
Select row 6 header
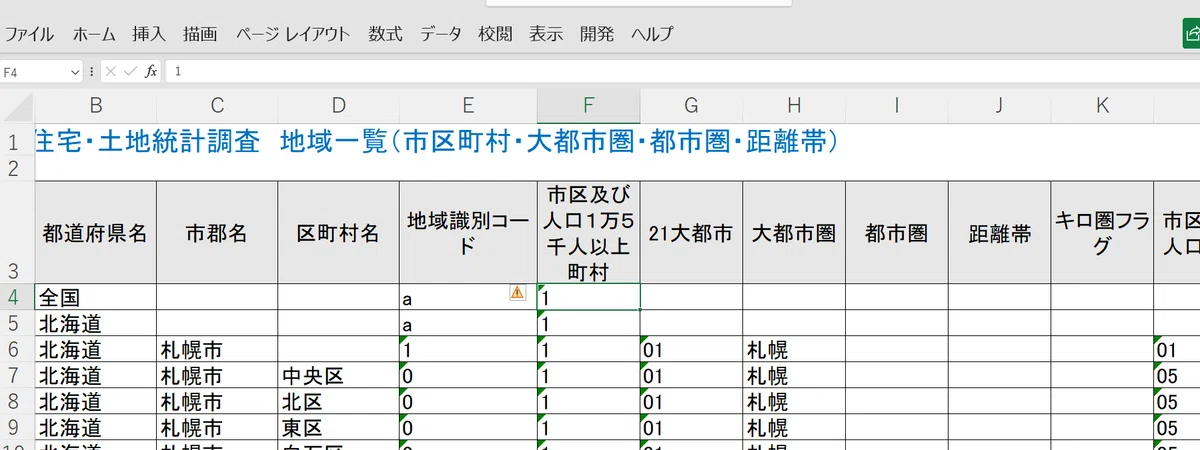16,350
